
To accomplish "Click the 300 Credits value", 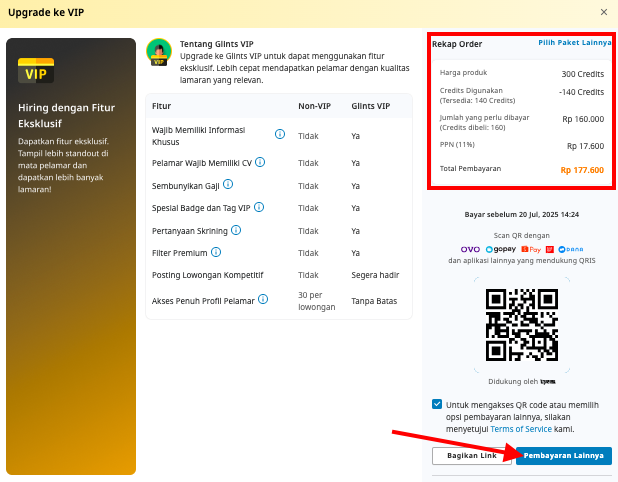I will [583, 74].
